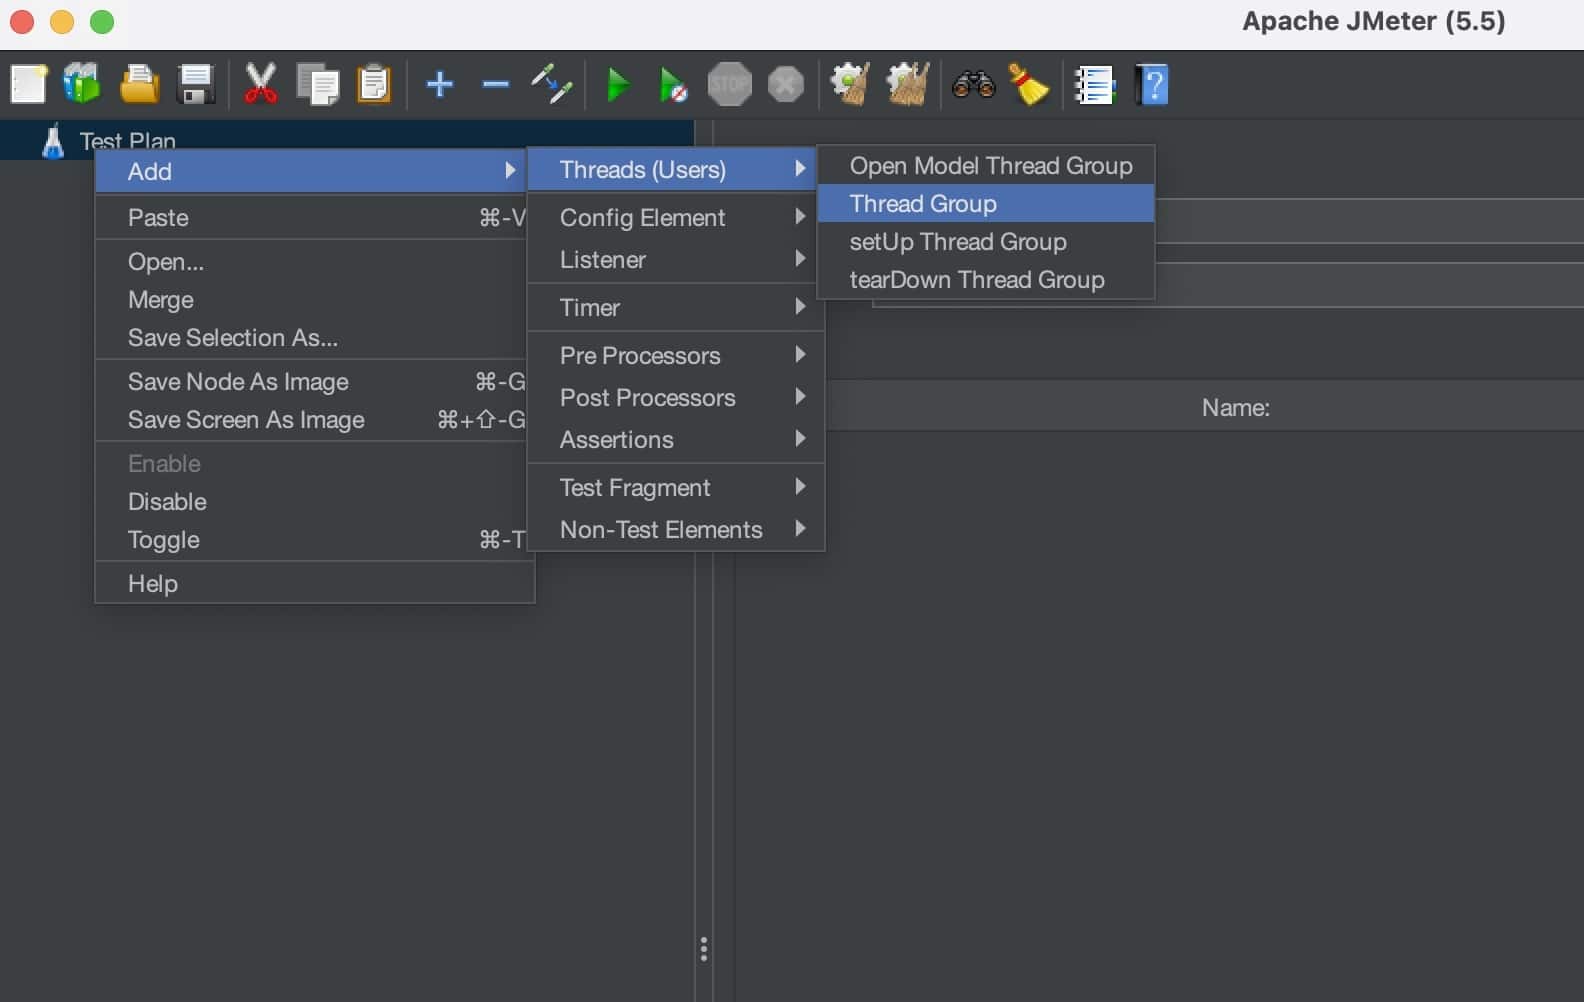Expand Test Fragment submenu
The image size is (1584, 1002).
point(675,487)
